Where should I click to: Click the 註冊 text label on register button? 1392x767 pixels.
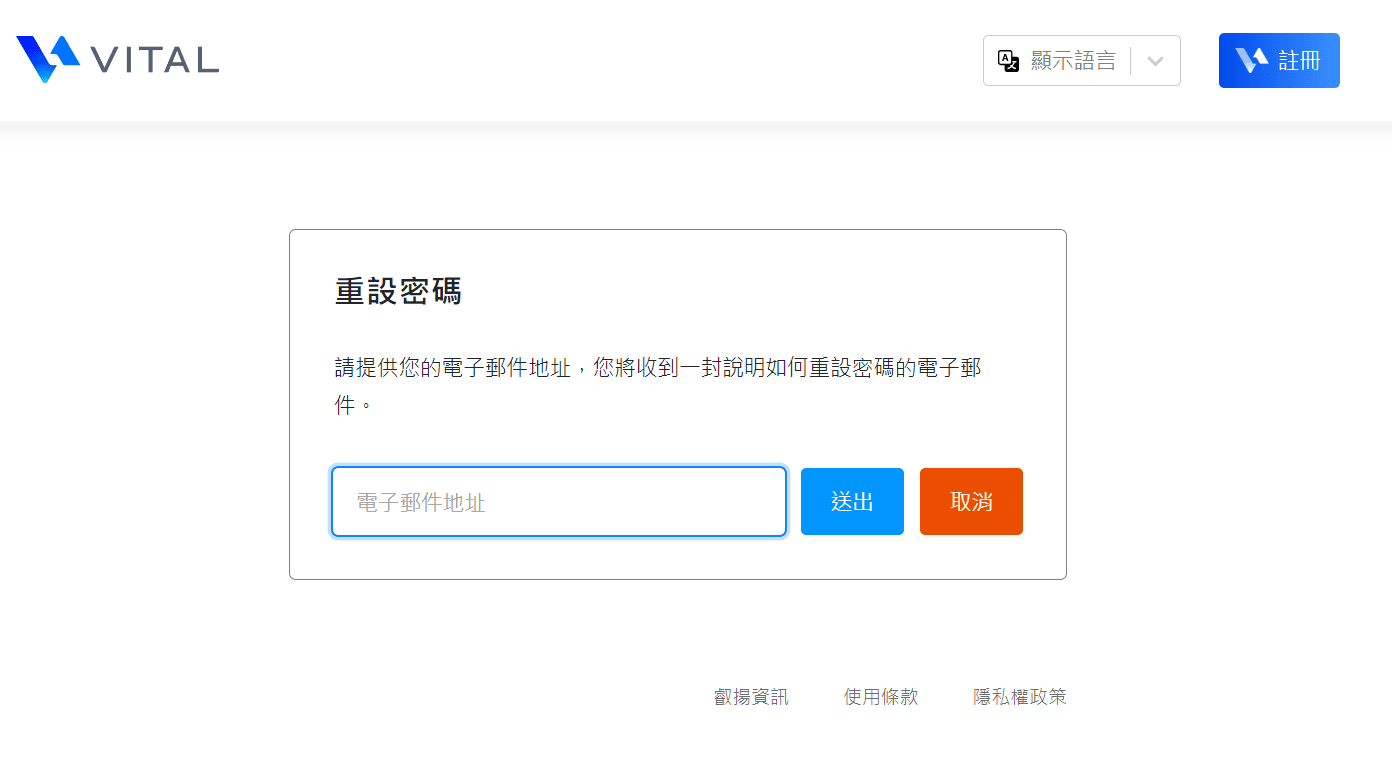pyautogui.click(x=1299, y=61)
